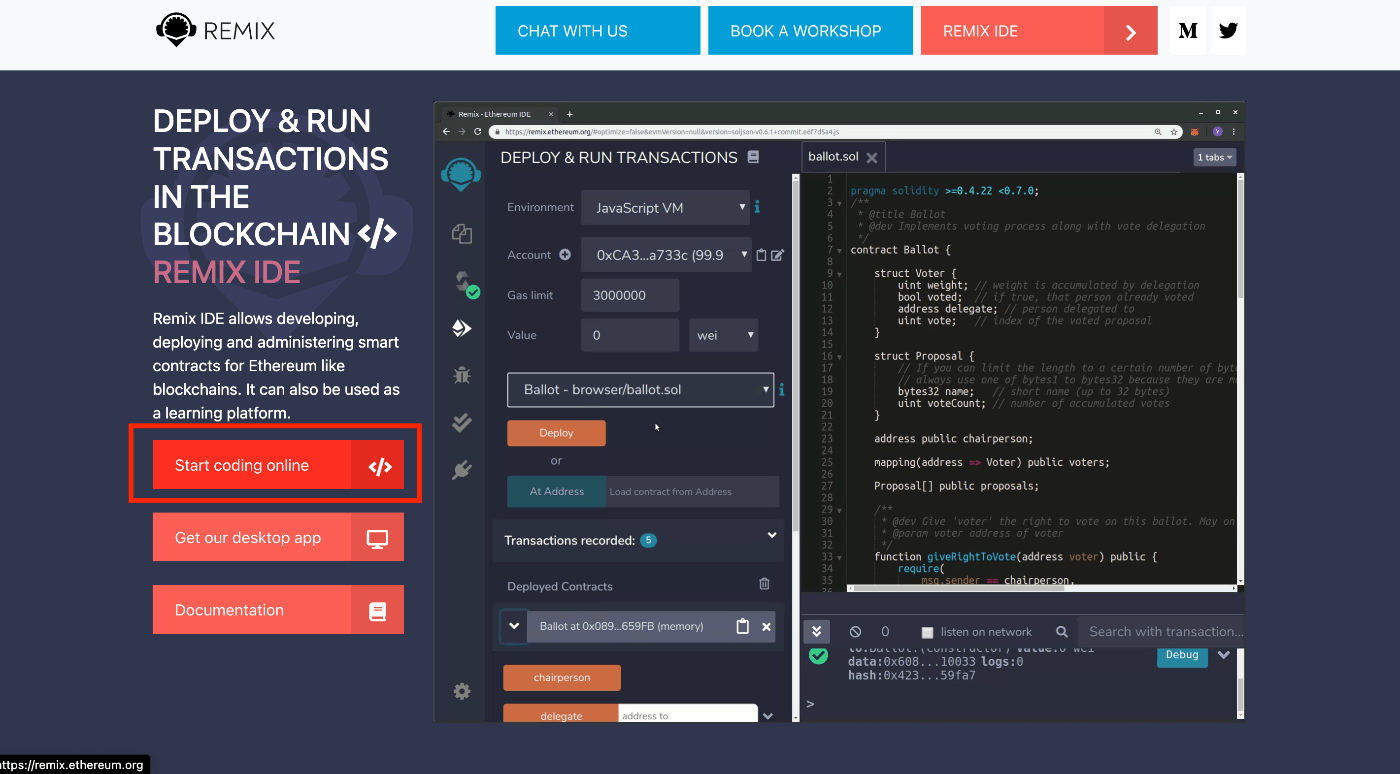
Task: Click the terminal search magnifier icon
Action: point(1060,632)
